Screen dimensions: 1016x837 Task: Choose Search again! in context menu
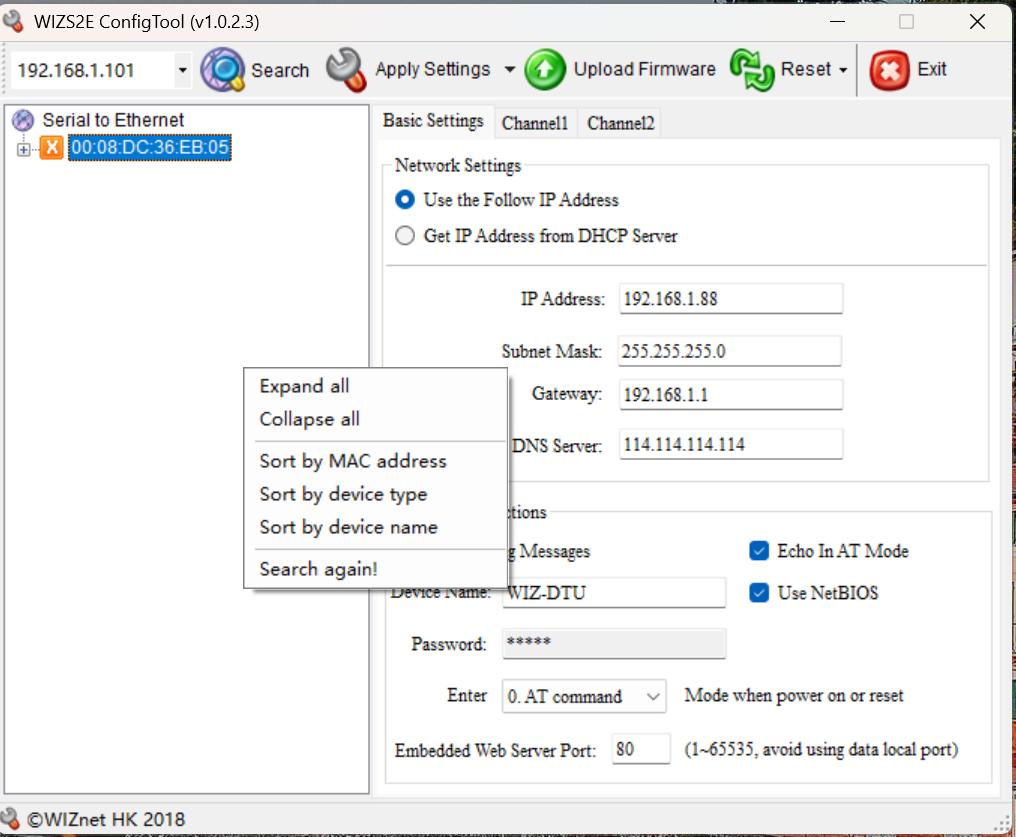coord(319,569)
